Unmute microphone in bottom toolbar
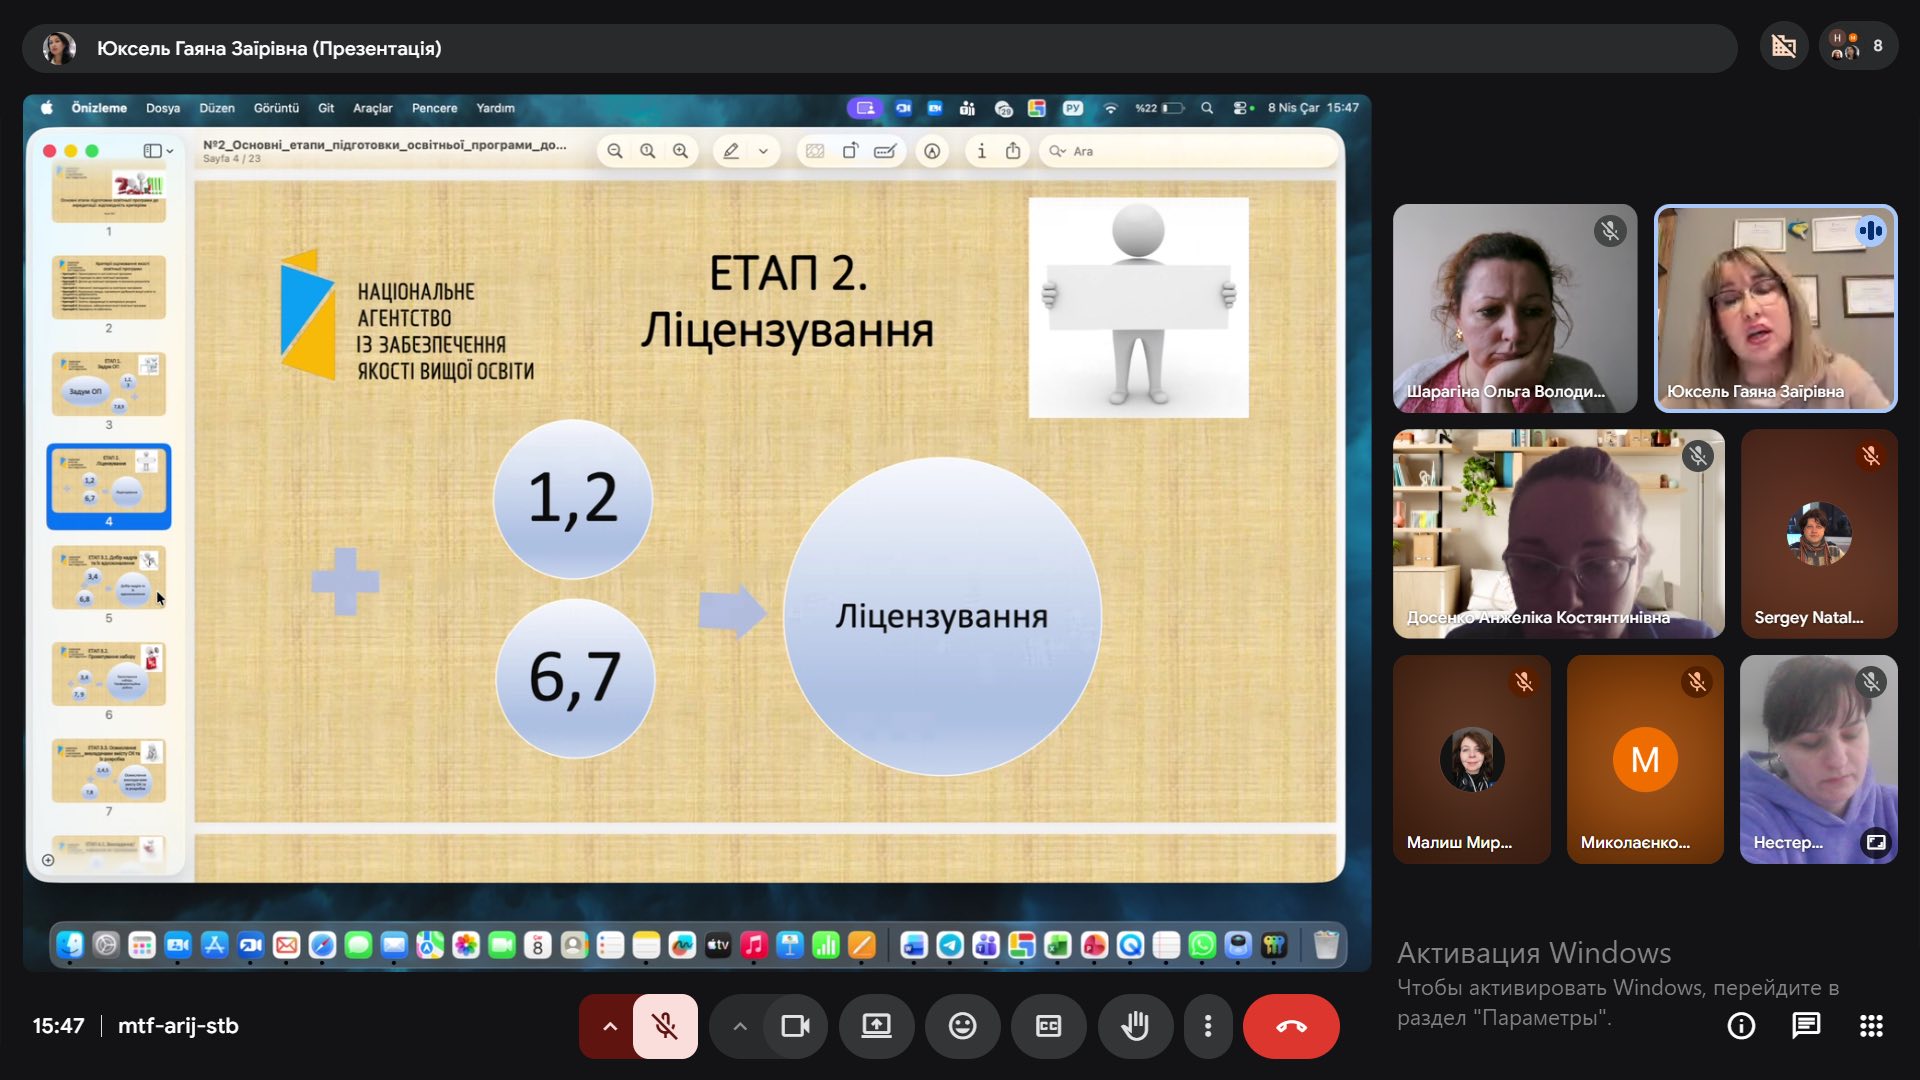Image resolution: width=1920 pixels, height=1080 pixels. click(x=665, y=1026)
